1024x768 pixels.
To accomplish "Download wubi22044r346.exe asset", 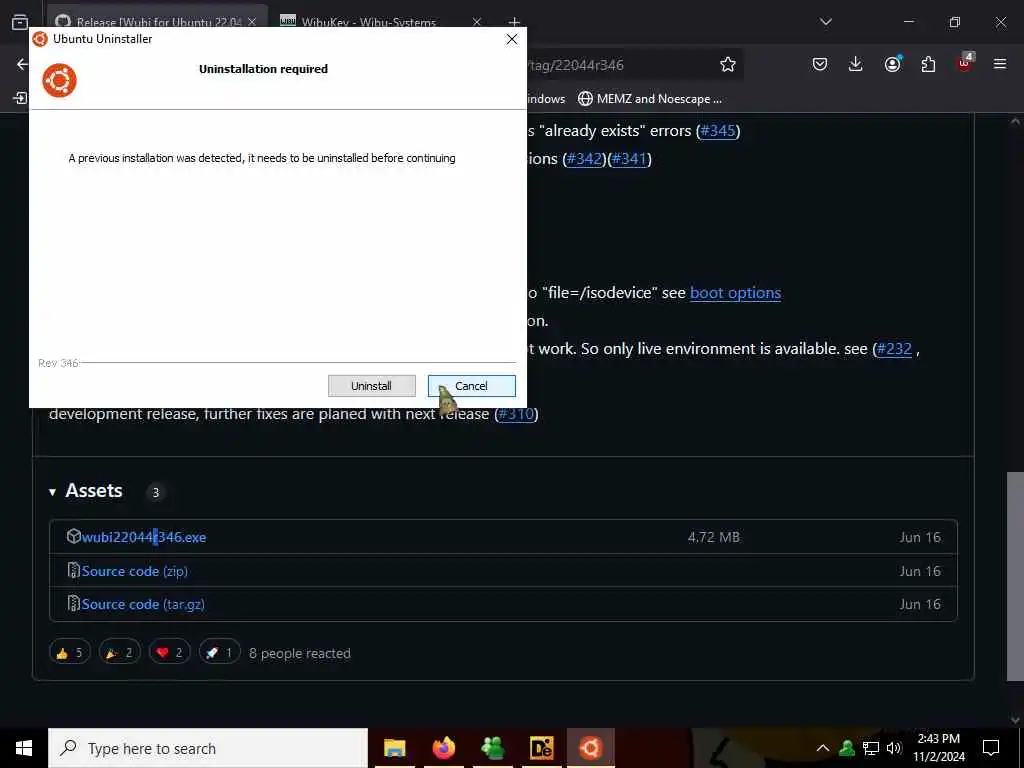I will click(144, 537).
